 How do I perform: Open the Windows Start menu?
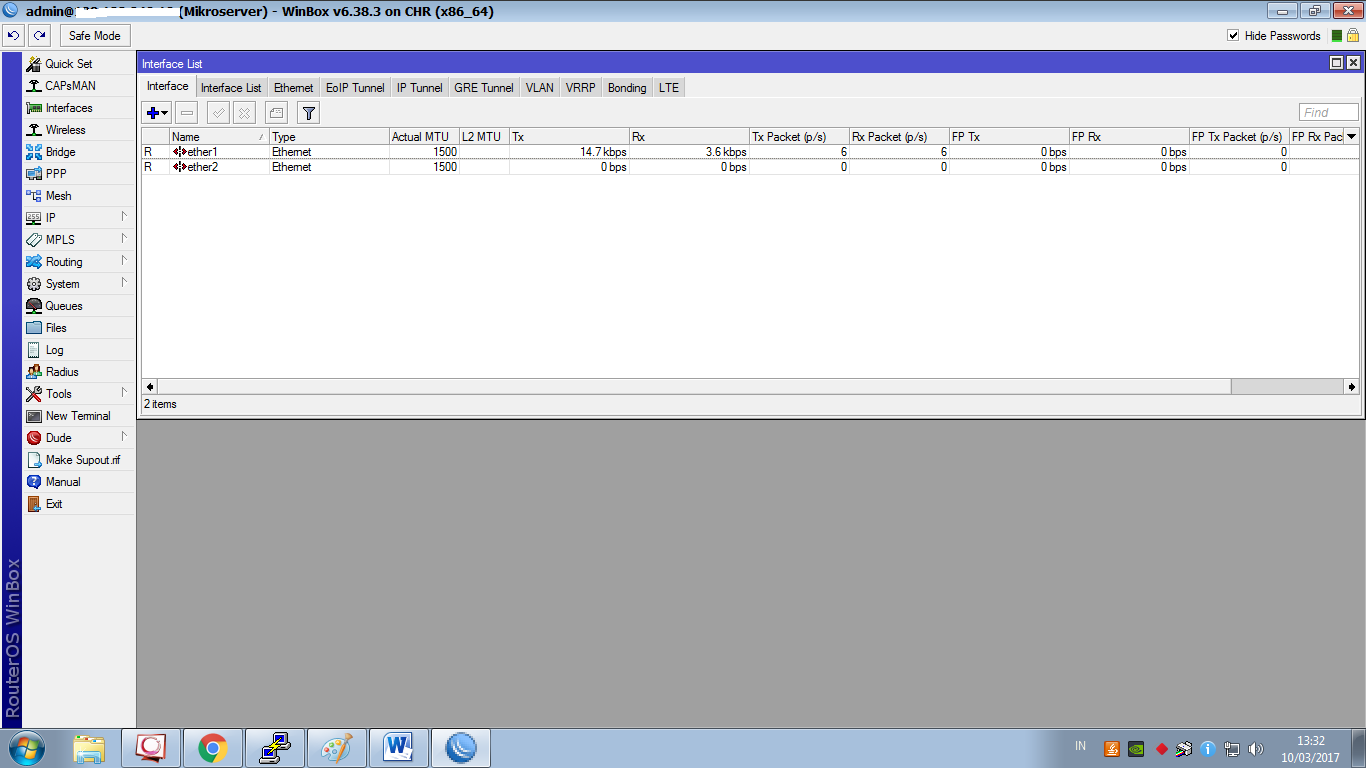click(26, 748)
